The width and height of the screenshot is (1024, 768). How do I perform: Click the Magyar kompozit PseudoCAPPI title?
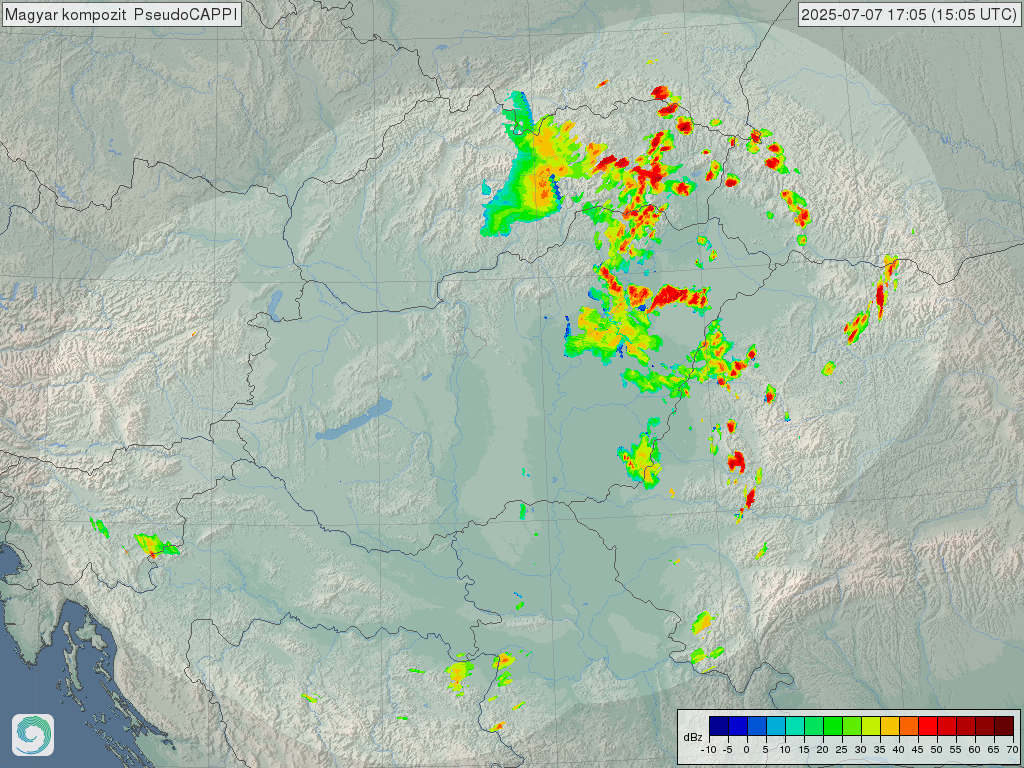(121, 14)
